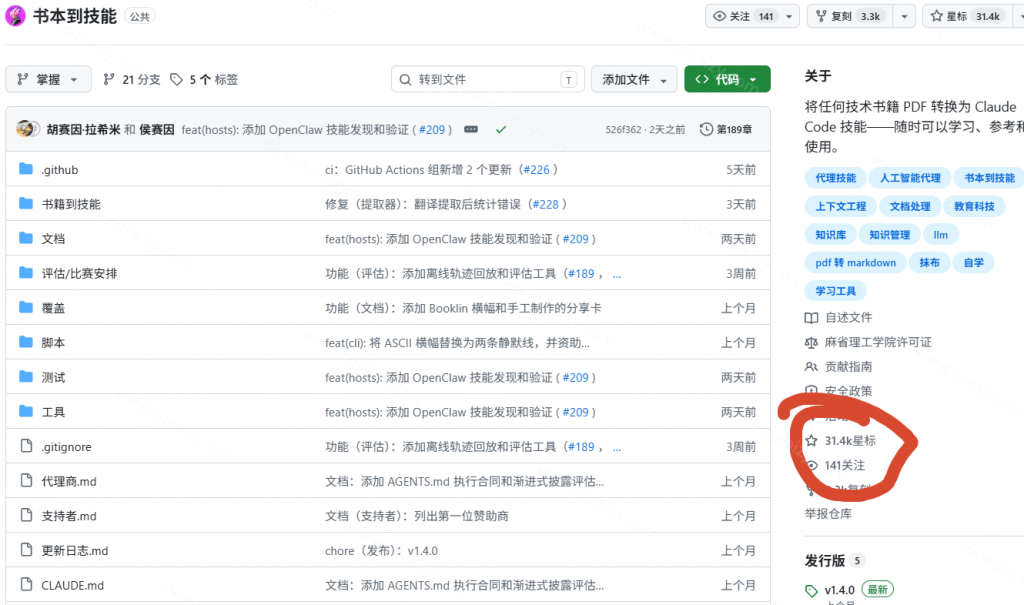Click the file icon for .gitignore

point(26,446)
